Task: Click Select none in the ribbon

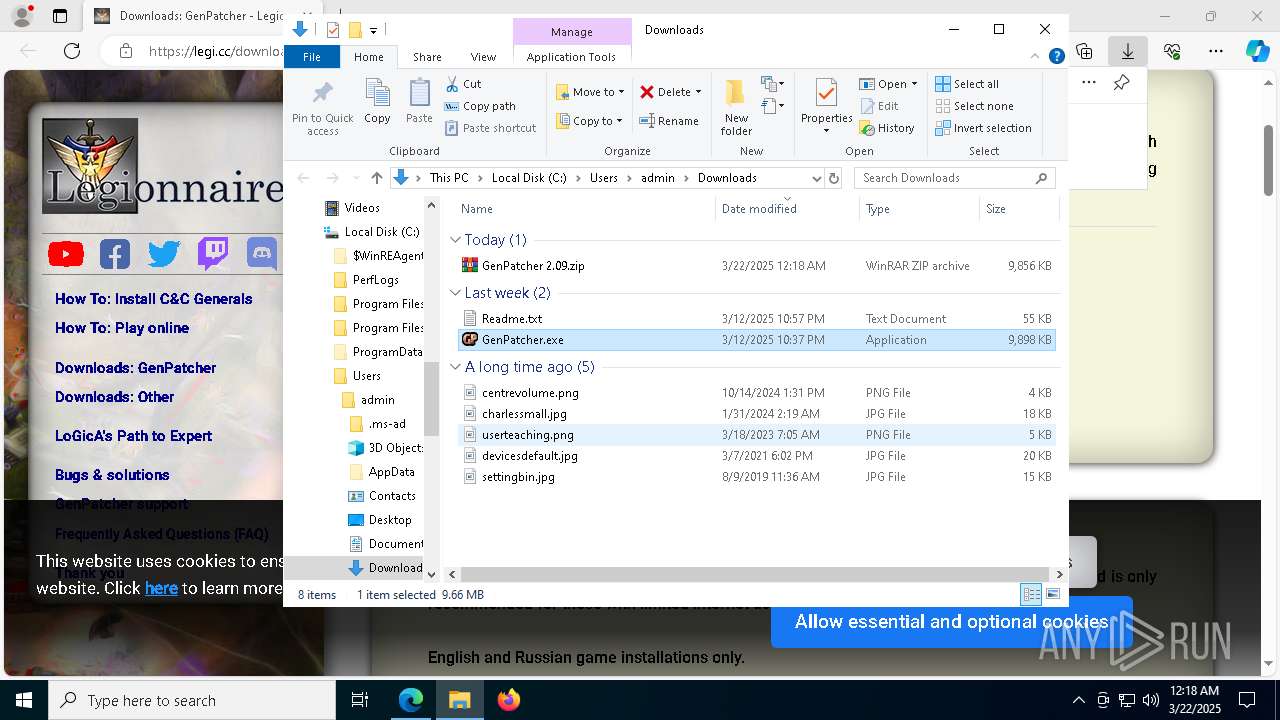Action: pyautogui.click(x=974, y=106)
